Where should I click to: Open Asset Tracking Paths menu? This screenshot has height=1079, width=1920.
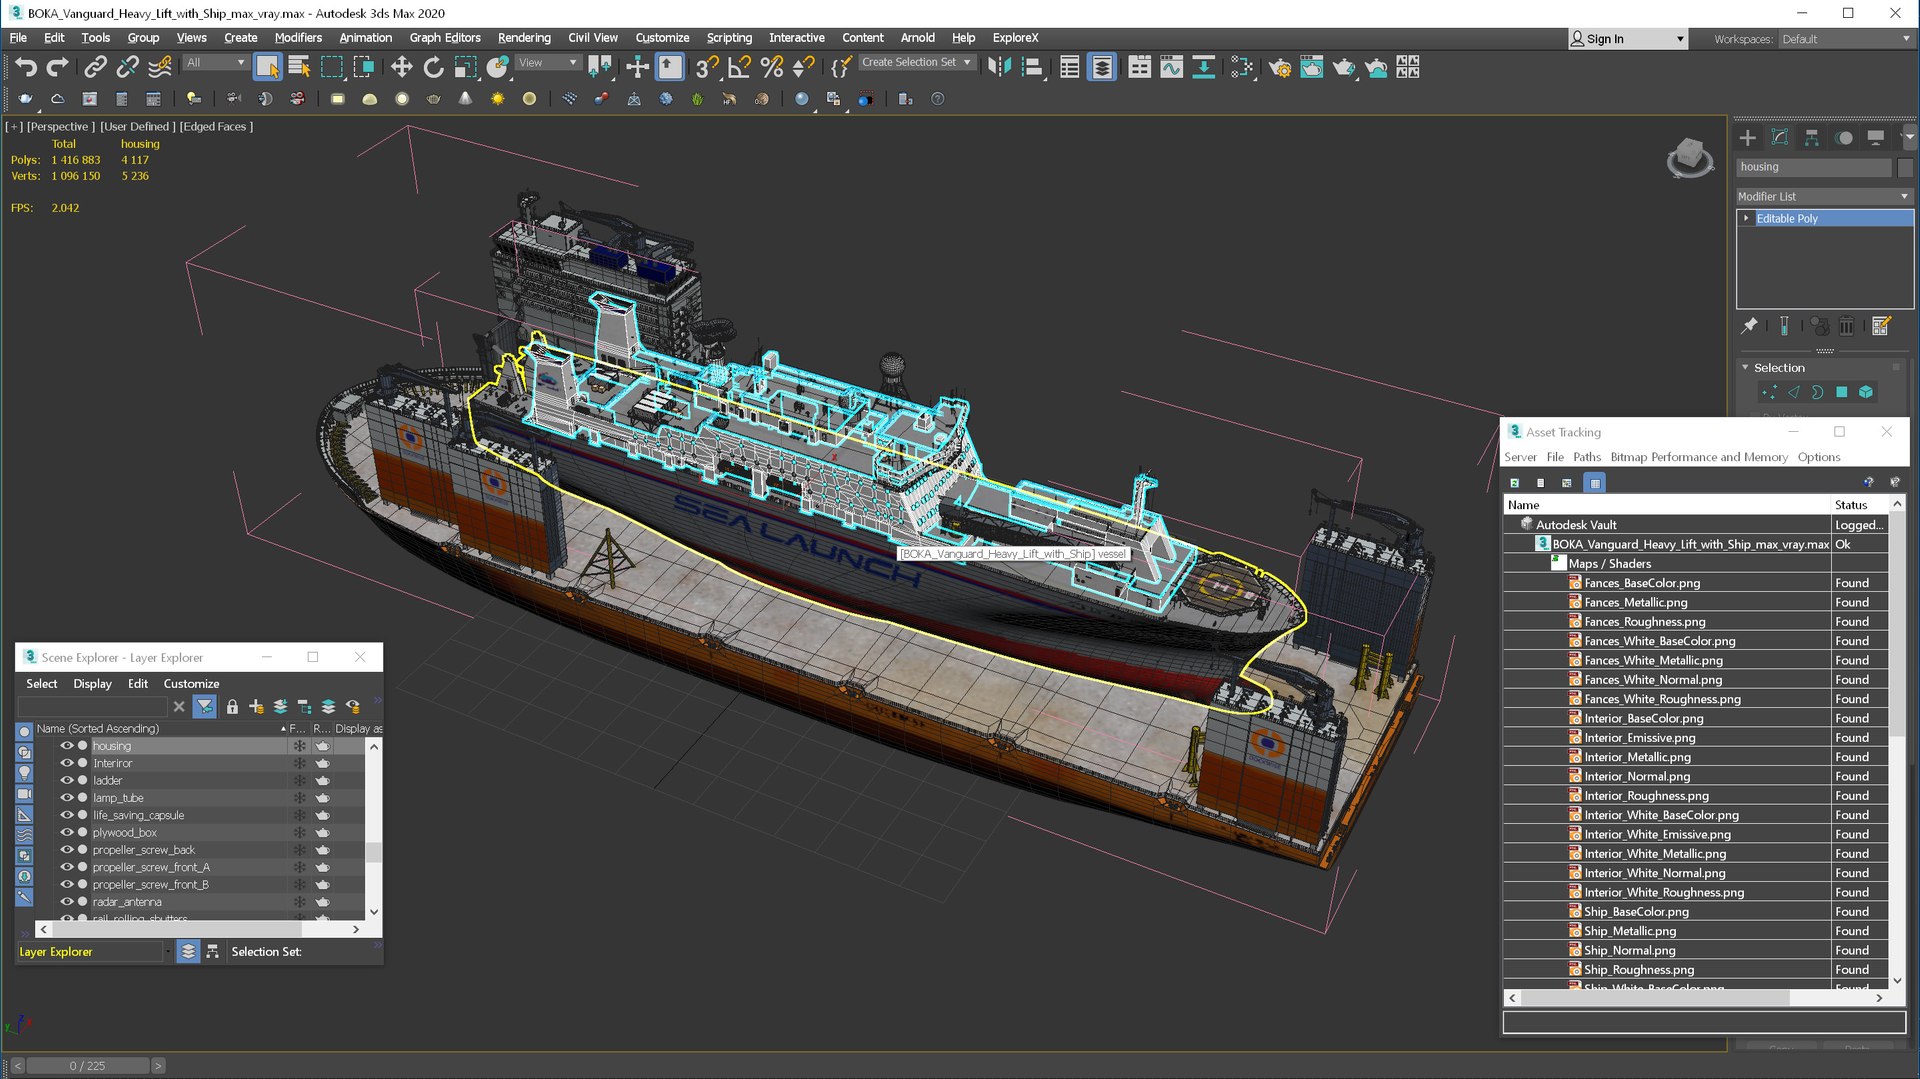[x=1586, y=457]
